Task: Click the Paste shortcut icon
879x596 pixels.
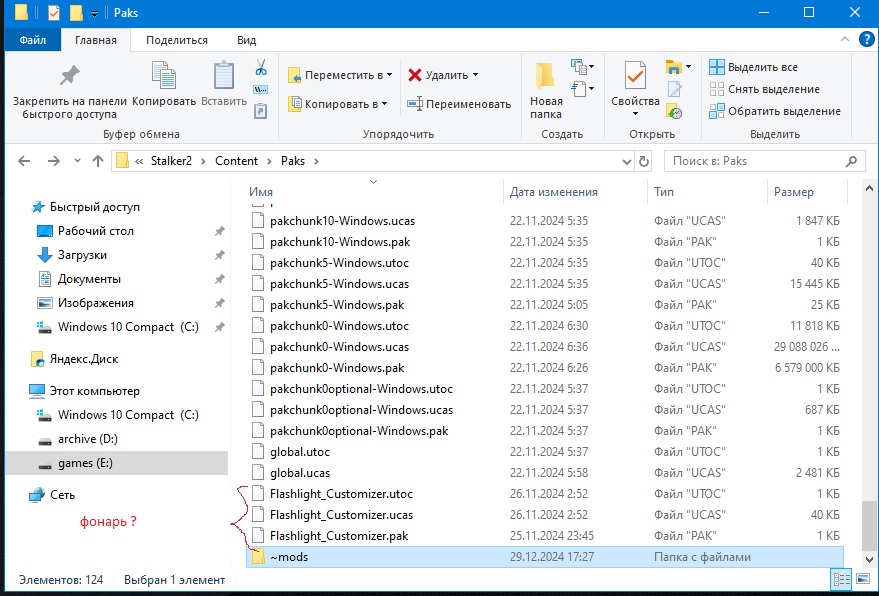Action: (x=261, y=111)
